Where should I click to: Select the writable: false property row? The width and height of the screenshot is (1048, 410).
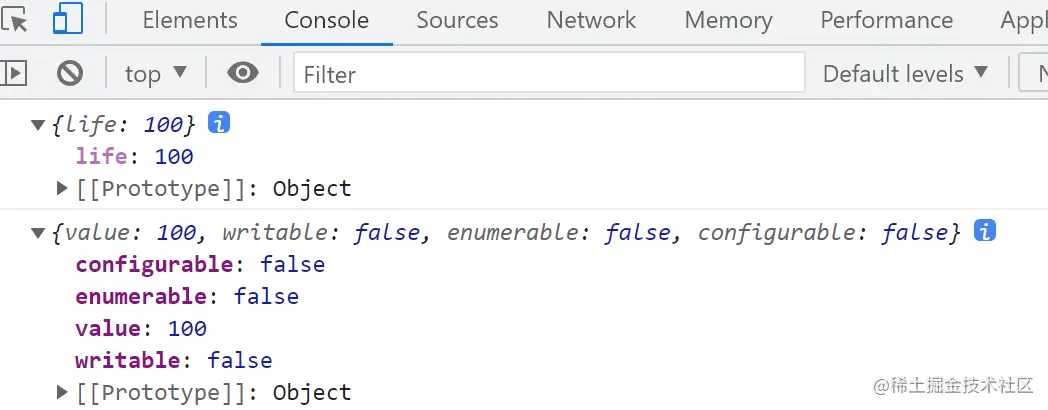[173, 360]
